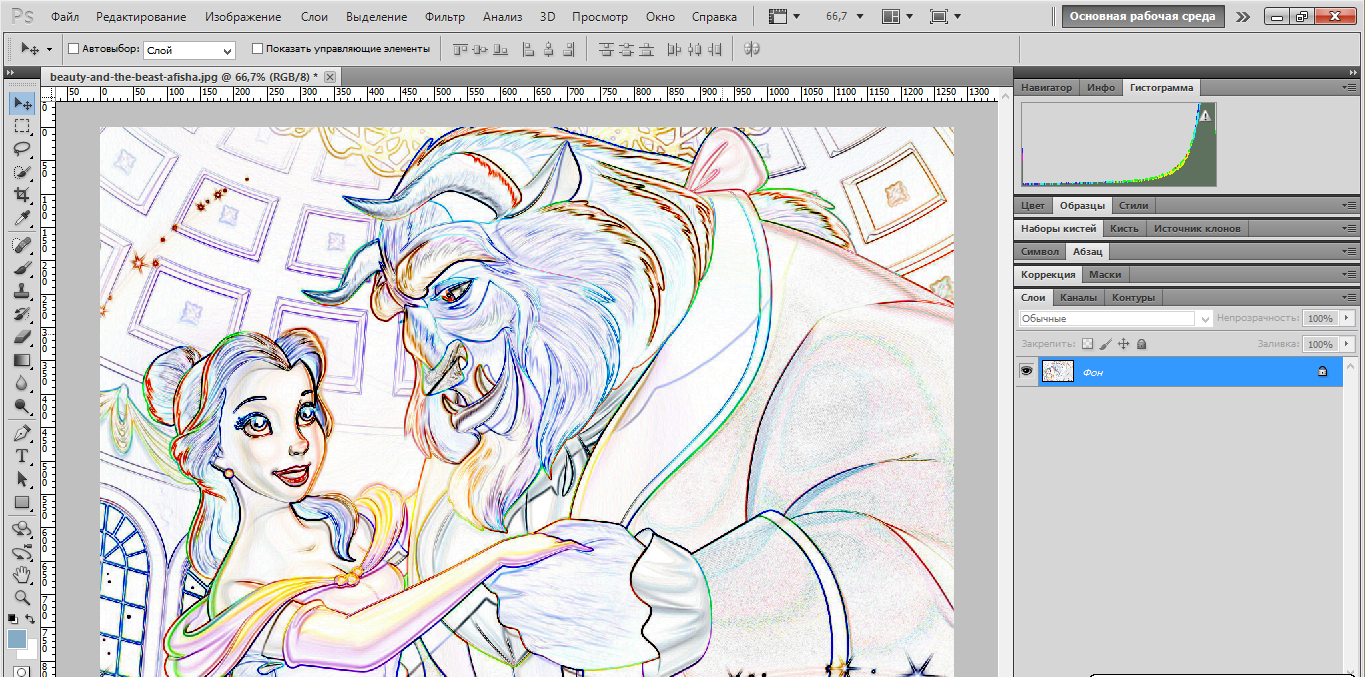
Task: Enable the Автовыбор checkbox
Action: [73, 49]
